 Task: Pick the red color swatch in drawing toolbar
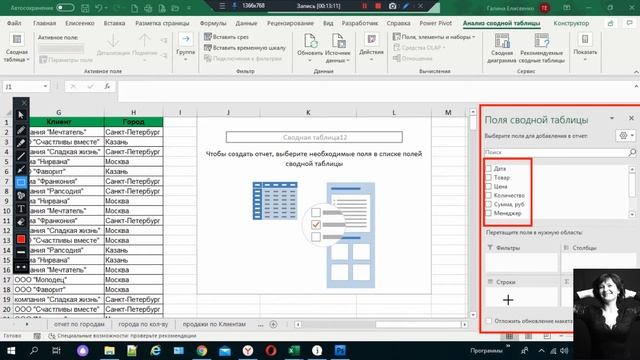[x=21, y=239]
